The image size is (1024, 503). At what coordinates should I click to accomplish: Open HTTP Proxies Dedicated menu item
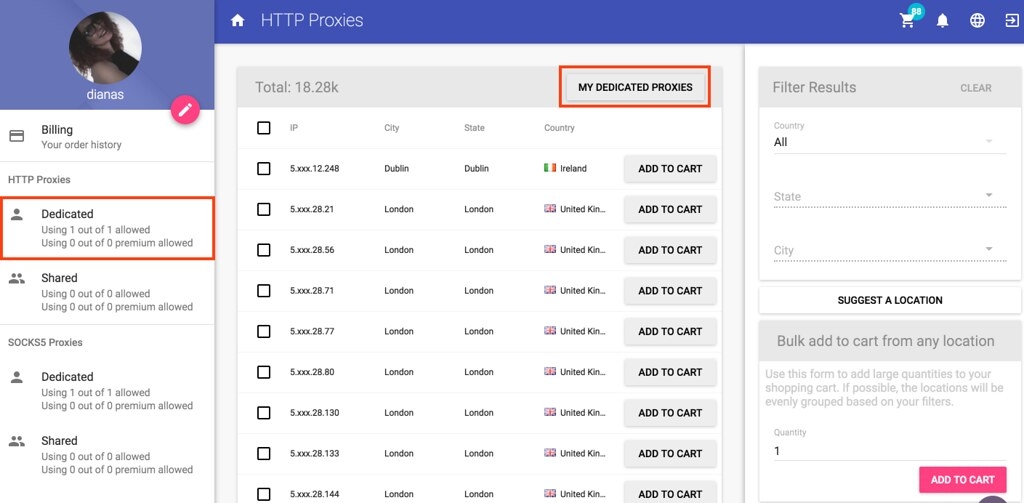(x=107, y=228)
